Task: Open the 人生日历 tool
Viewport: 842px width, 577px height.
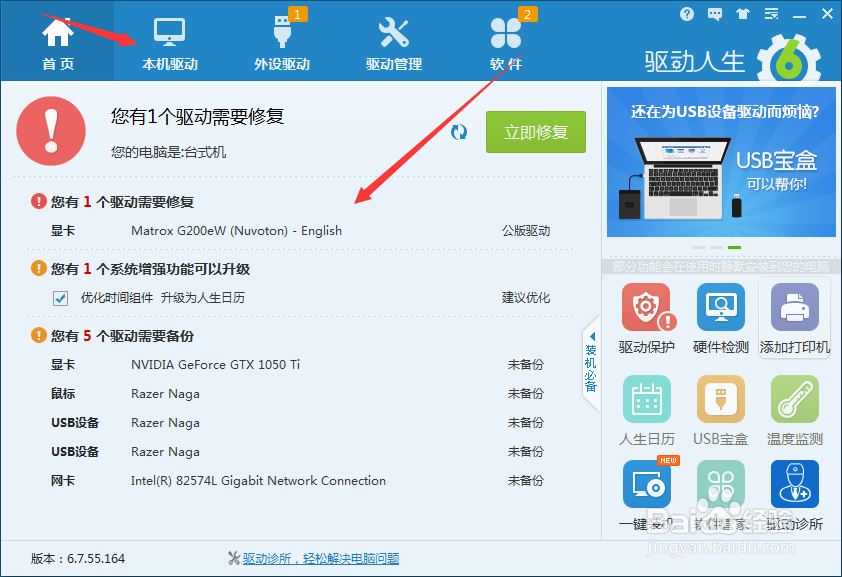Action: [647, 411]
